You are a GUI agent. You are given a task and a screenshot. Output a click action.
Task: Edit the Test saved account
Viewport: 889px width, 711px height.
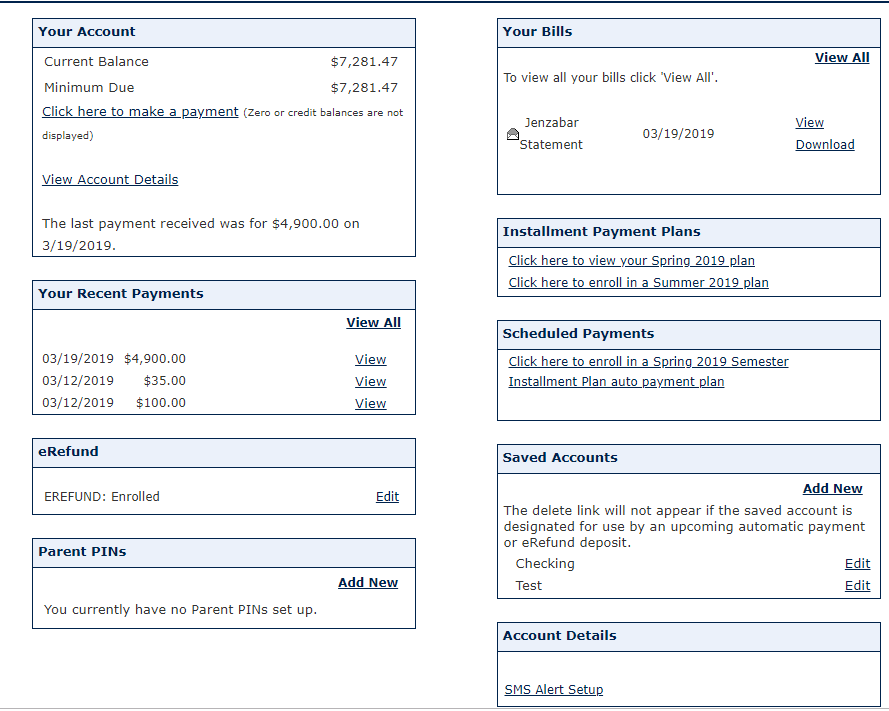point(857,585)
